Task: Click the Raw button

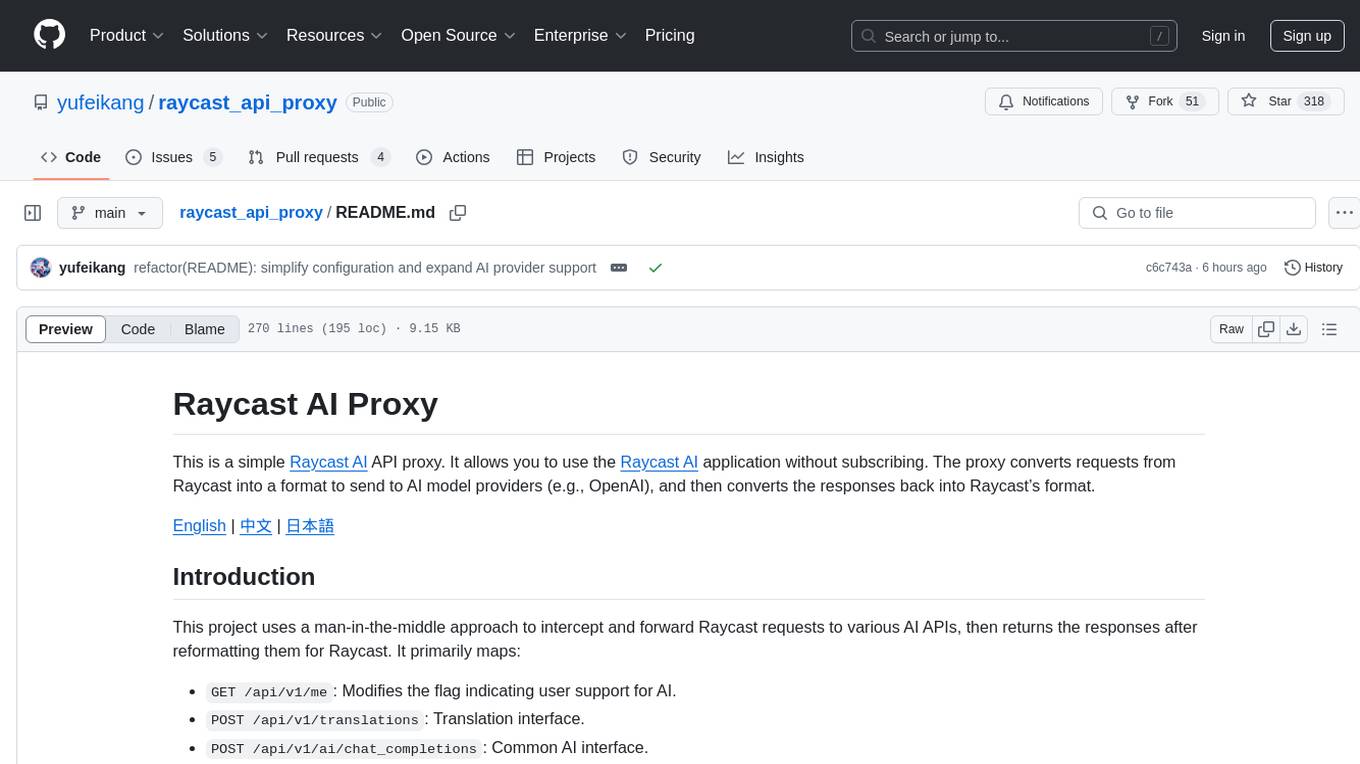Action: (1231, 329)
